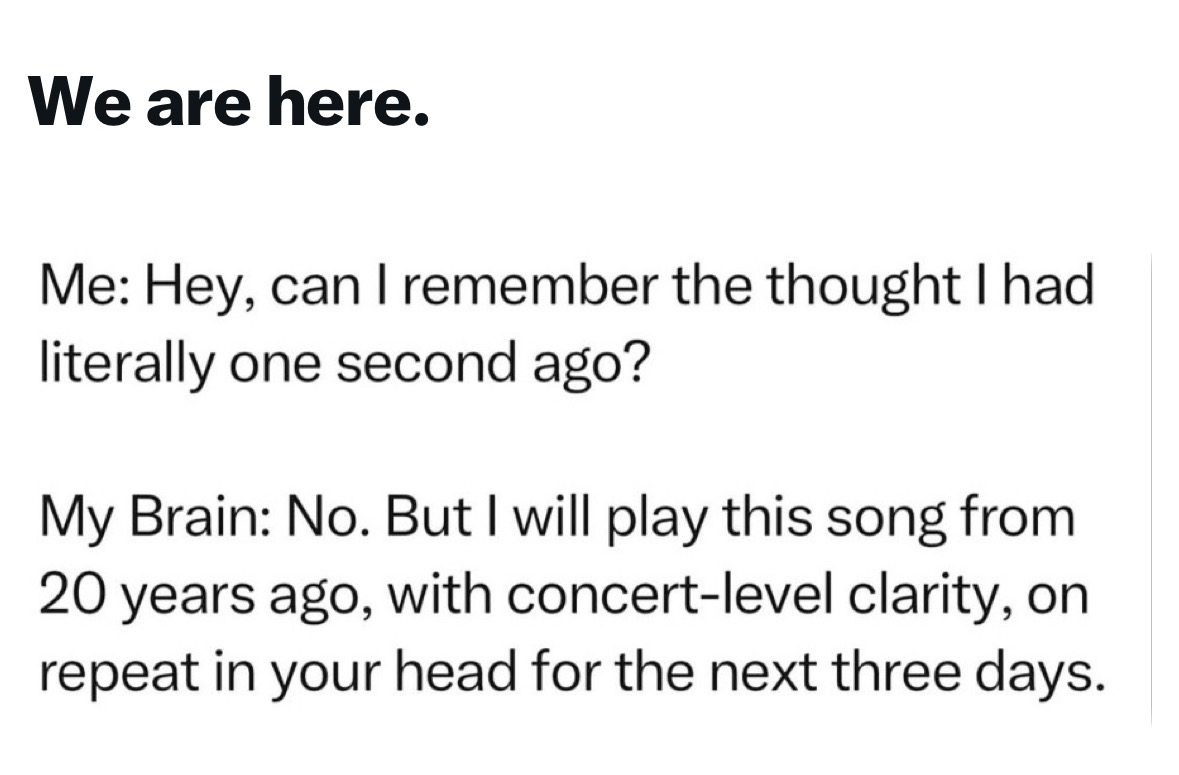
Task: Click the "We are here." heading
Action: 229,101
